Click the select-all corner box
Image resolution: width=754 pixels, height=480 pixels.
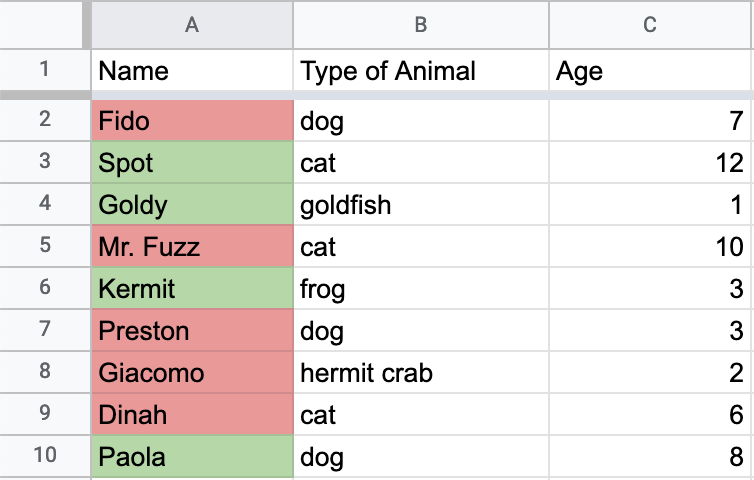click(40, 24)
